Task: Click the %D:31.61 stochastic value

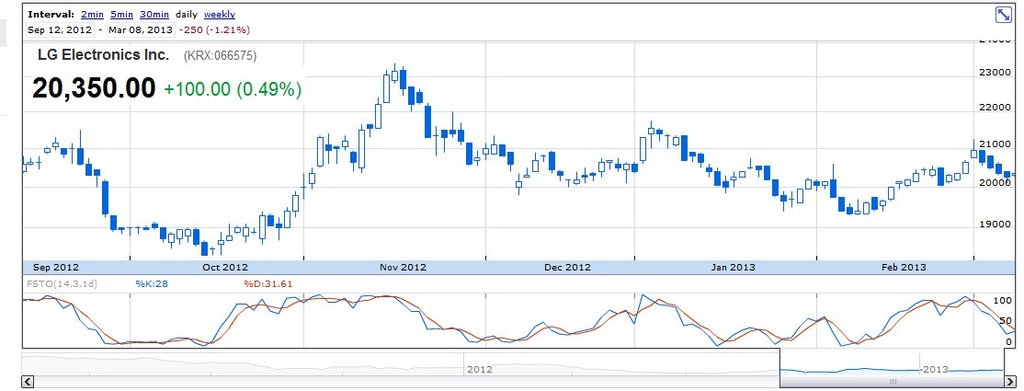Action: 268,284
